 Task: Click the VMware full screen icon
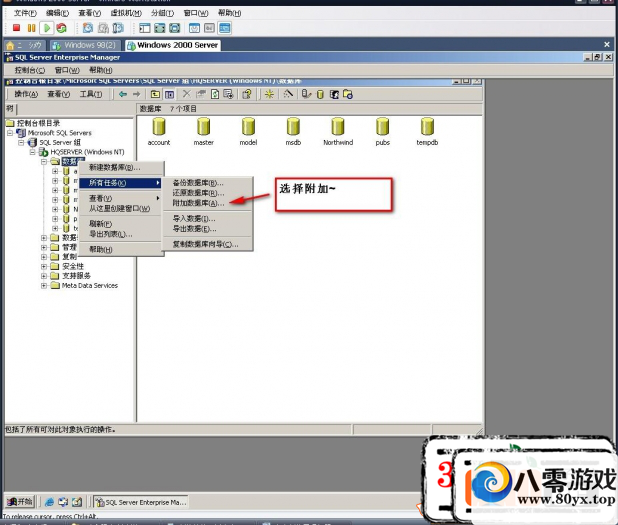point(160,28)
